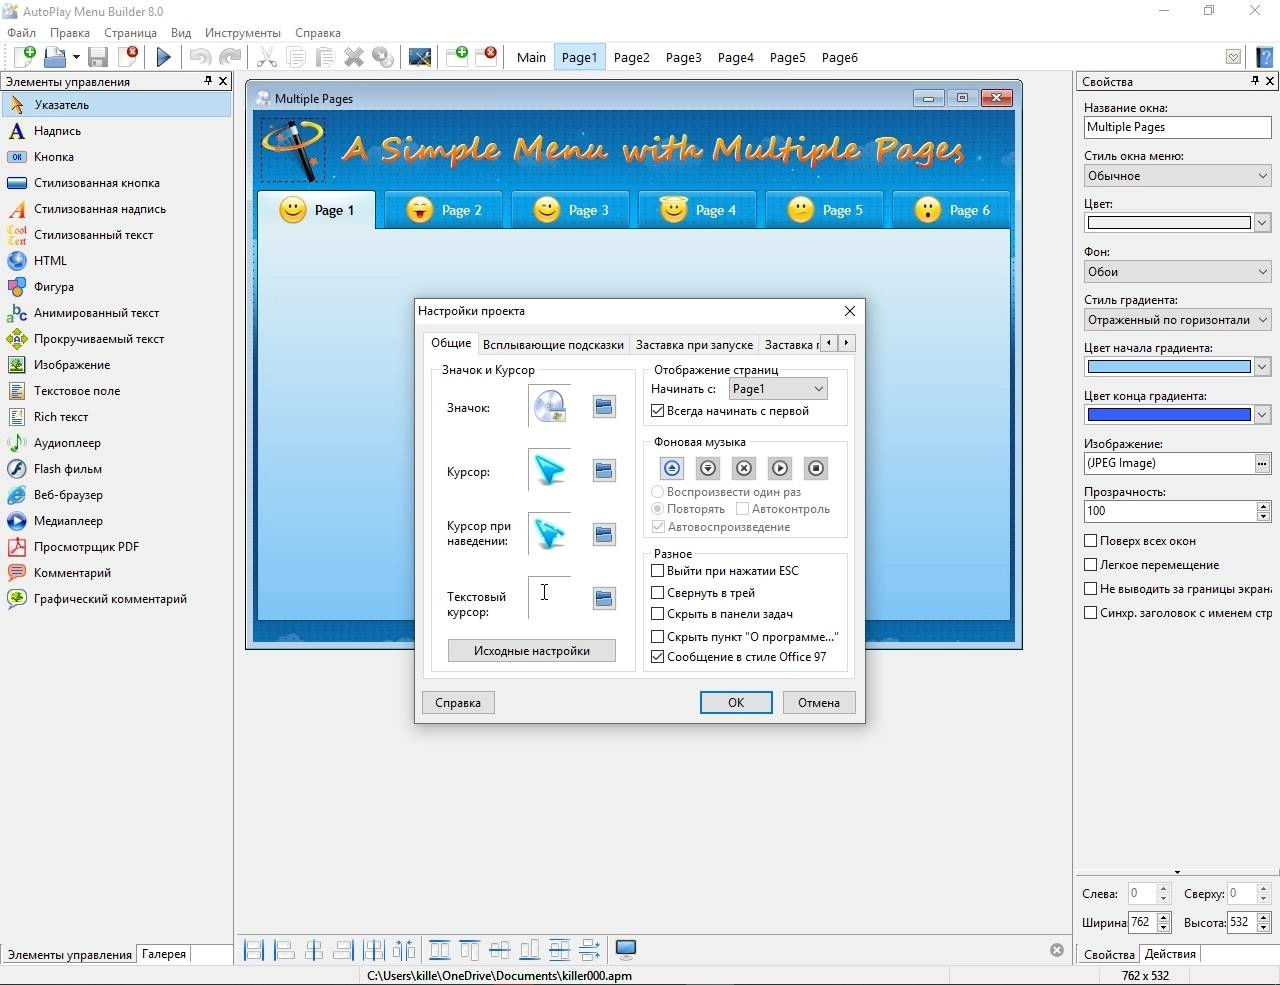Browse for a new Курсор file
This screenshot has height=985, width=1280.
[604, 470]
